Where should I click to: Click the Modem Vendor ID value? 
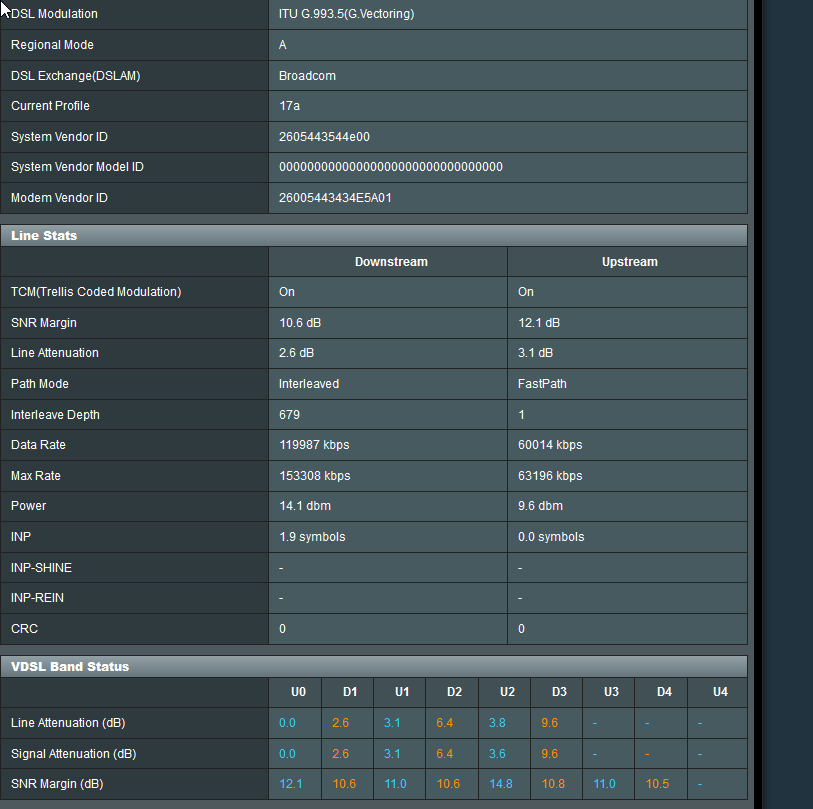pos(335,198)
